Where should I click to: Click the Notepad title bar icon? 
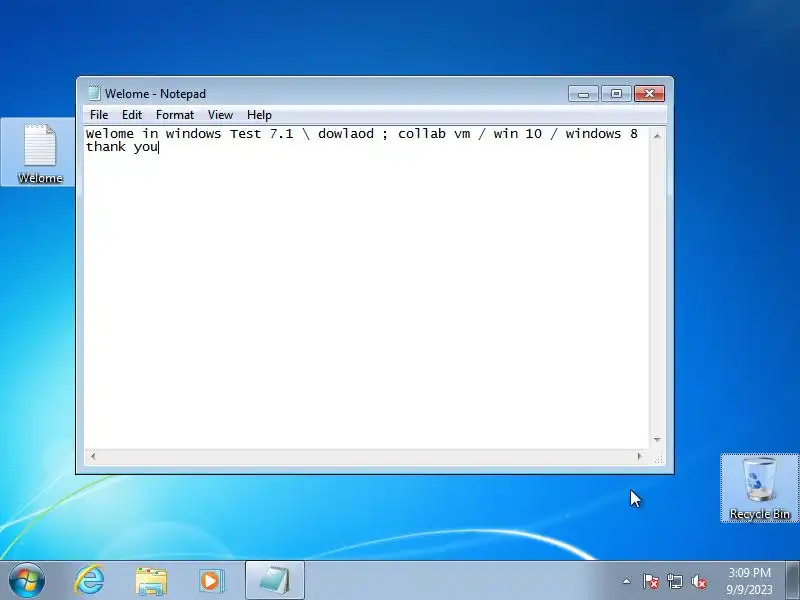point(94,93)
